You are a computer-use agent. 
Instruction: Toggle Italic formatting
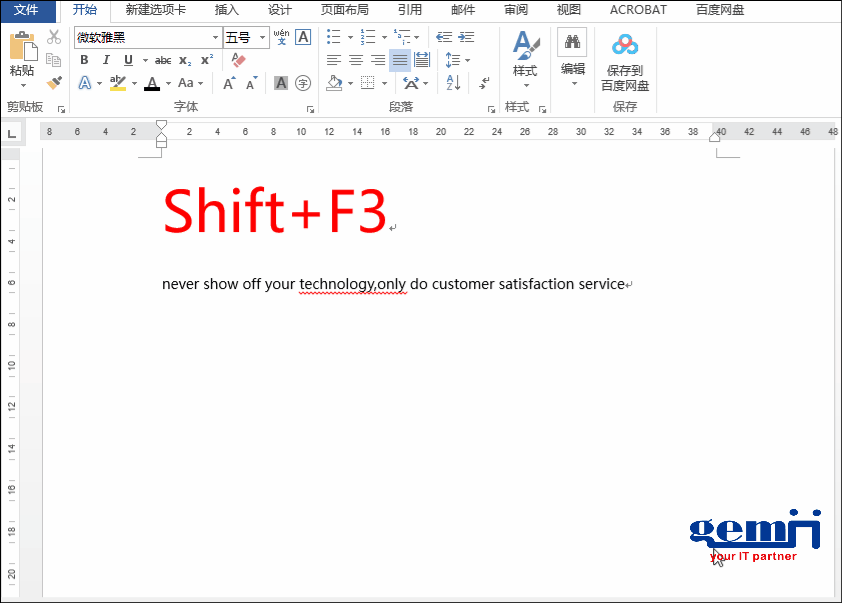coord(106,59)
